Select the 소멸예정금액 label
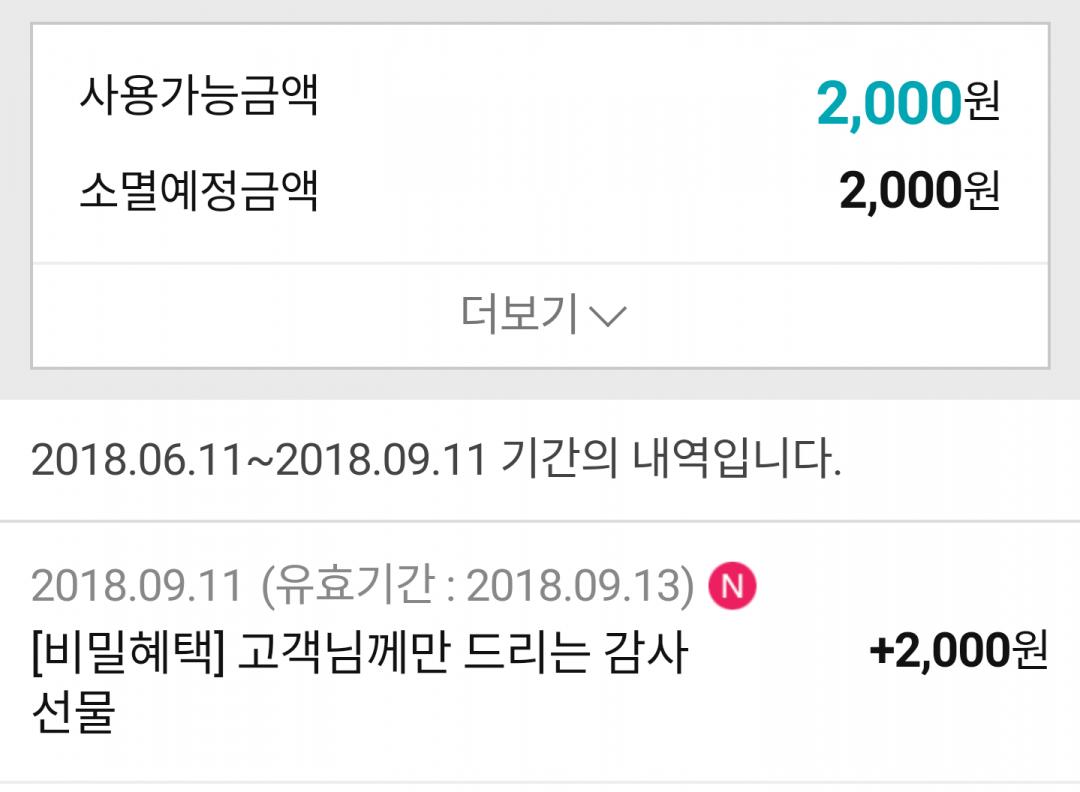The width and height of the screenshot is (1080, 792). point(198,190)
